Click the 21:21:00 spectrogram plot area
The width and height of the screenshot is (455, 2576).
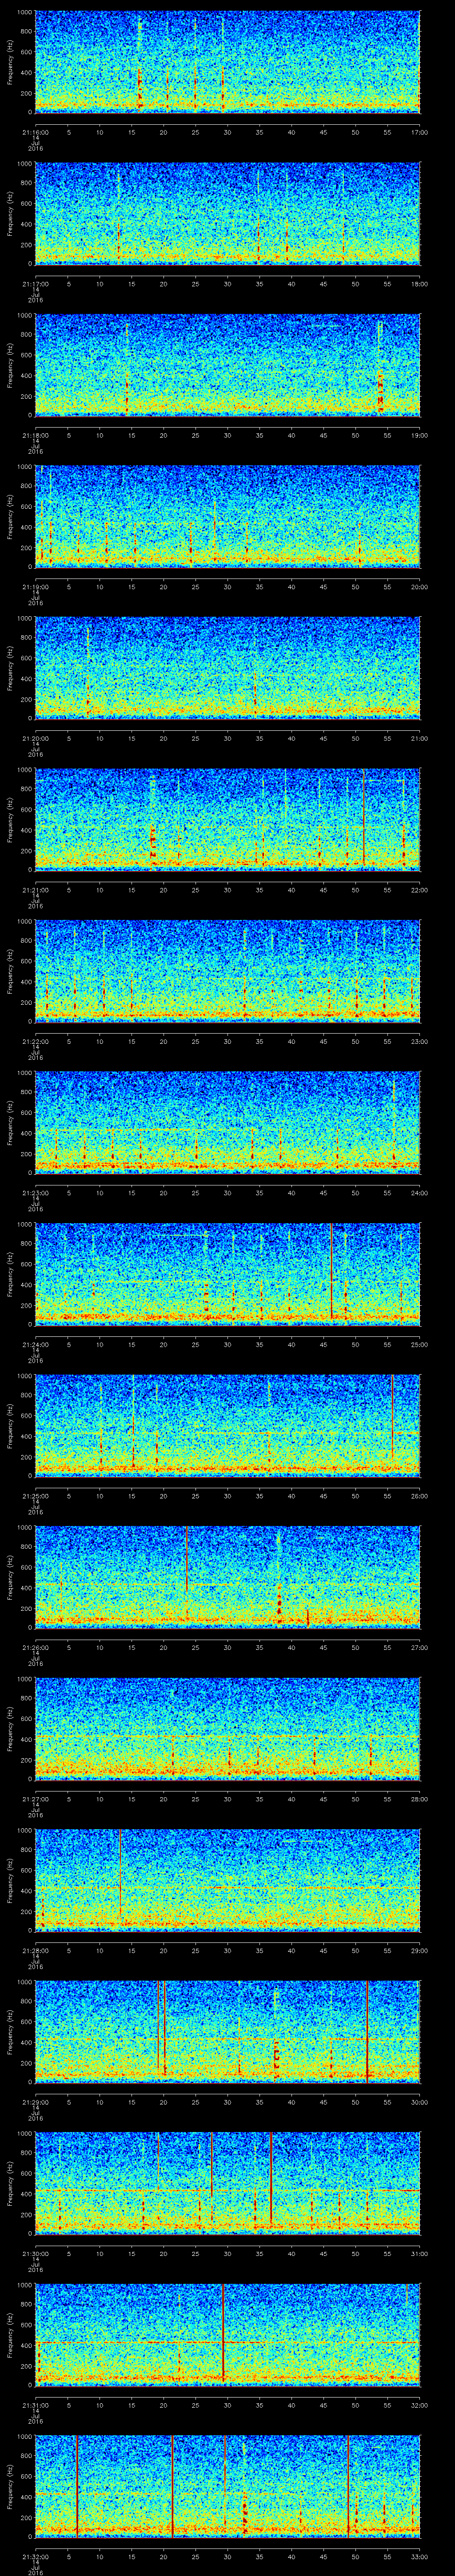[x=227, y=819]
